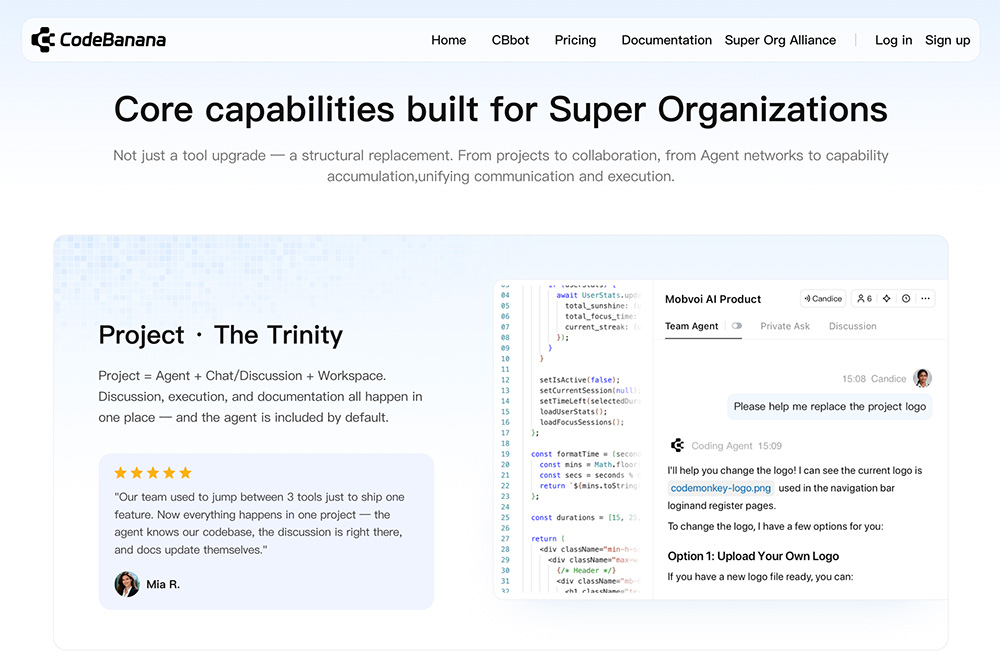This screenshot has height=665, width=1000.
Task: Click the Log in link
Action: point(893,40)
